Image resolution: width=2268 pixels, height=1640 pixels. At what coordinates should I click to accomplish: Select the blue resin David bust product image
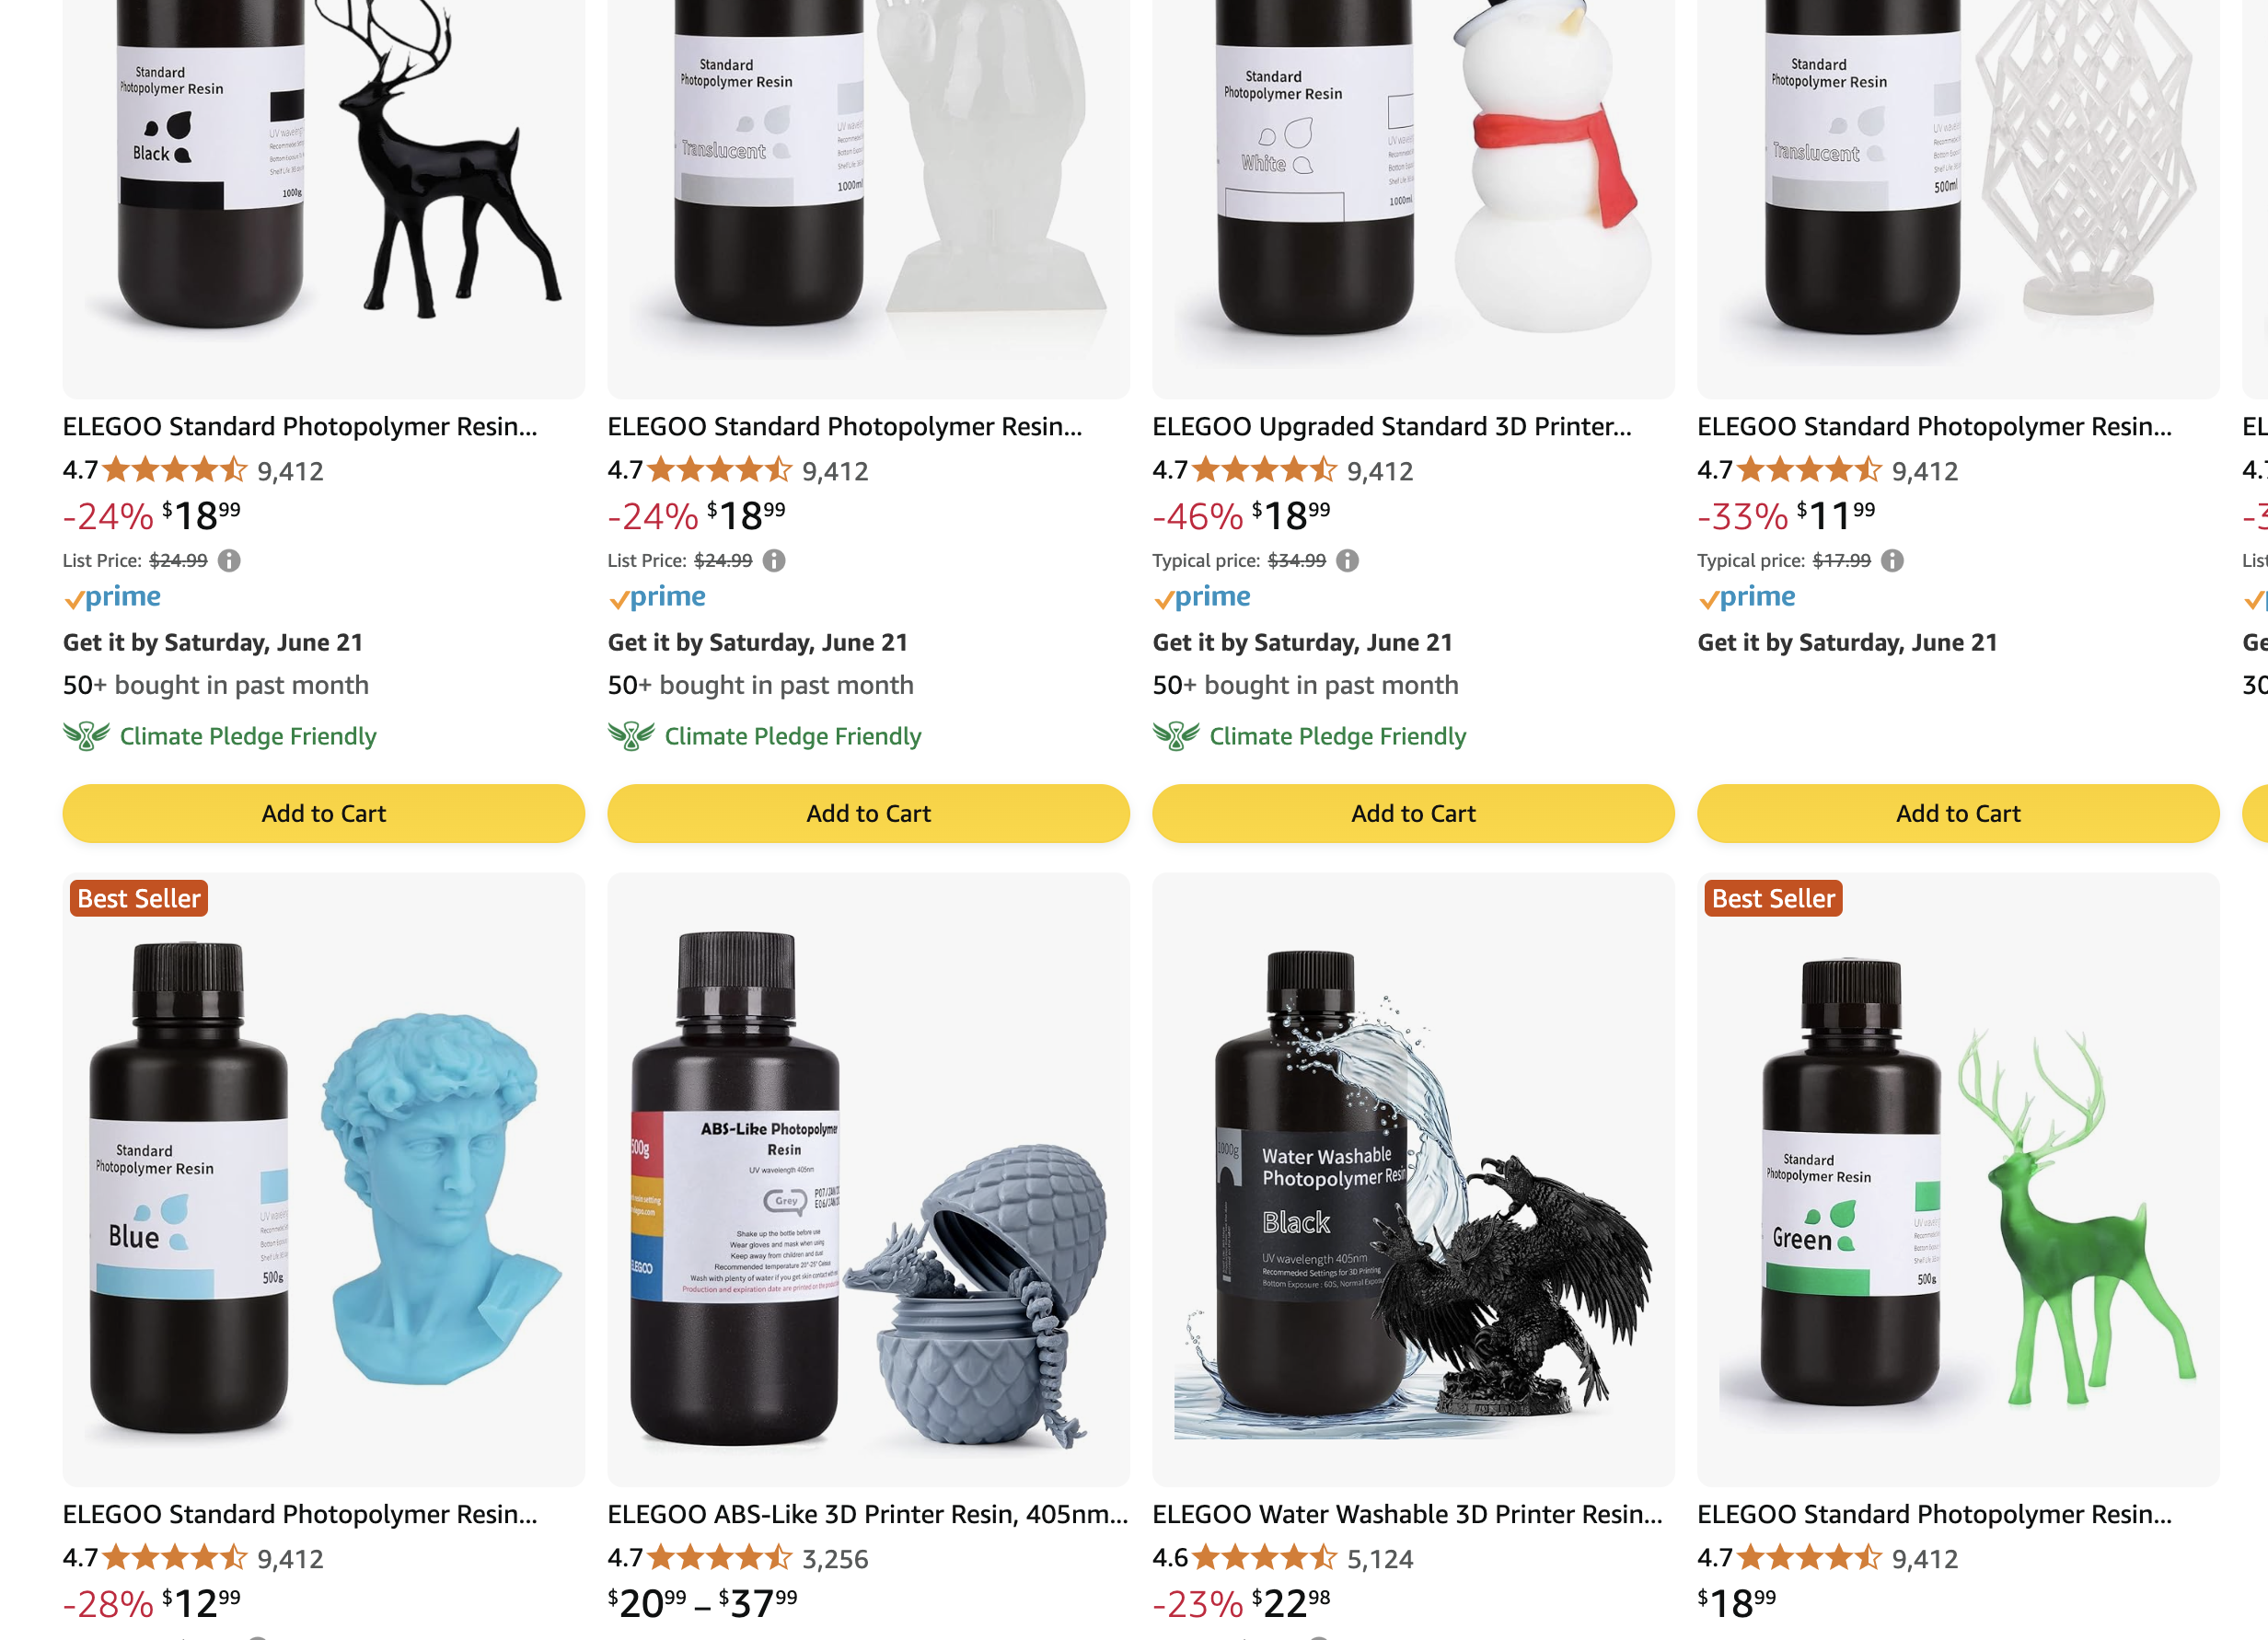[x=324, y=1180]
